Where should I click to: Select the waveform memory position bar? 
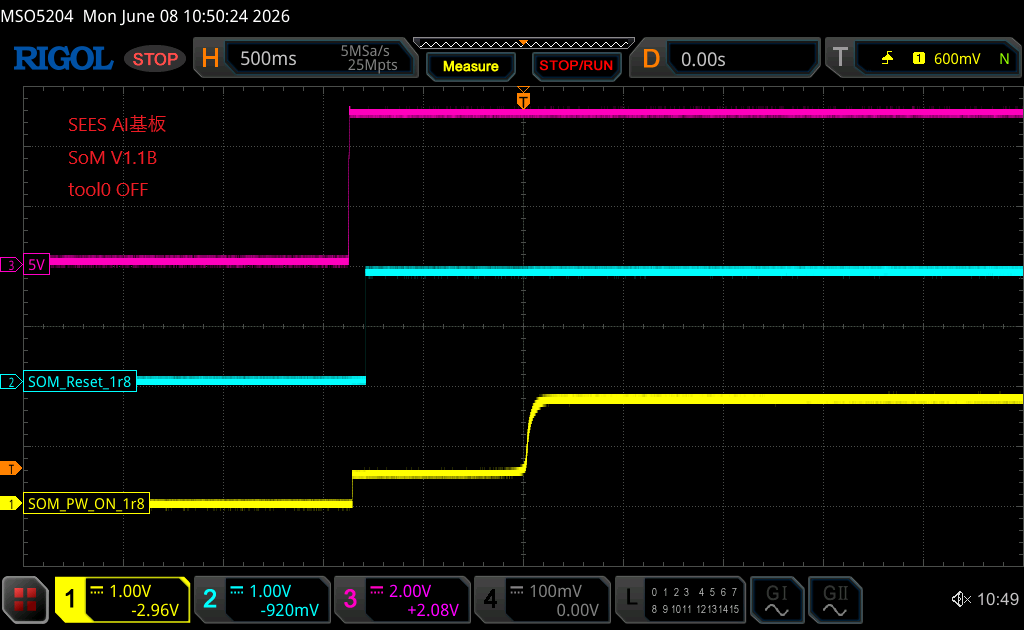(524, 44)
